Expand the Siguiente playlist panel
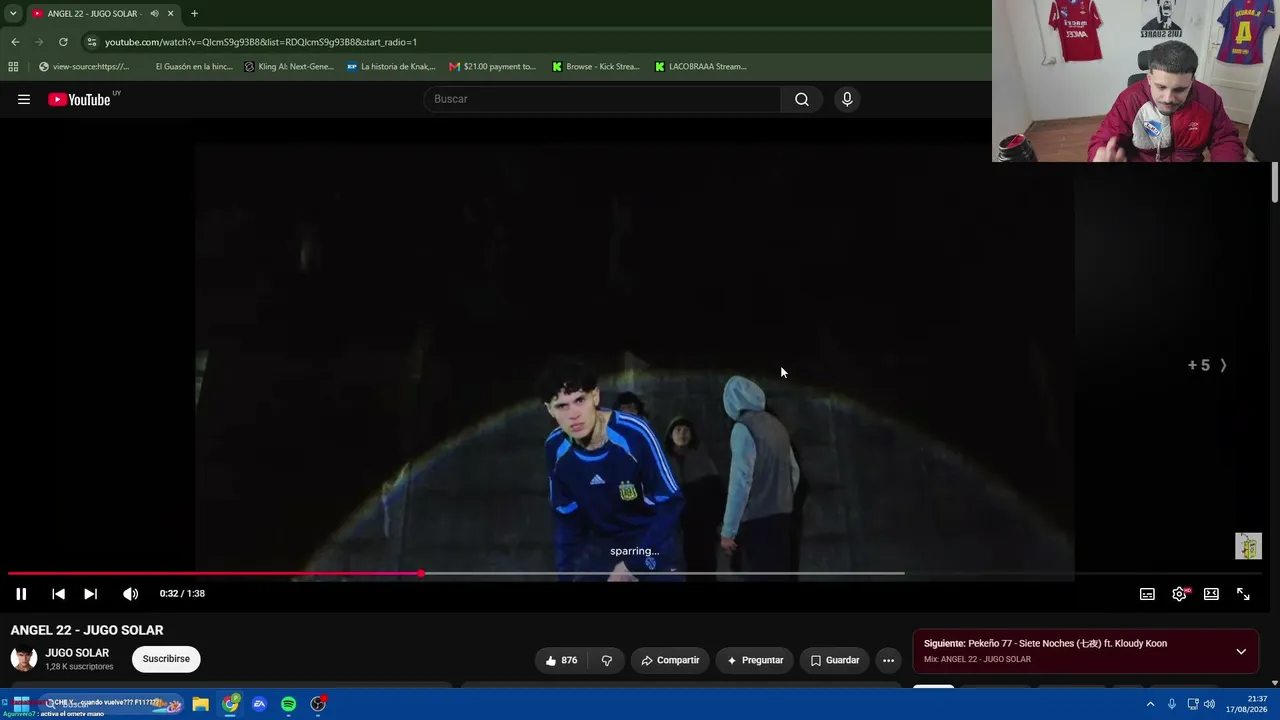The image size is (1280, 720). (1241, 652)
